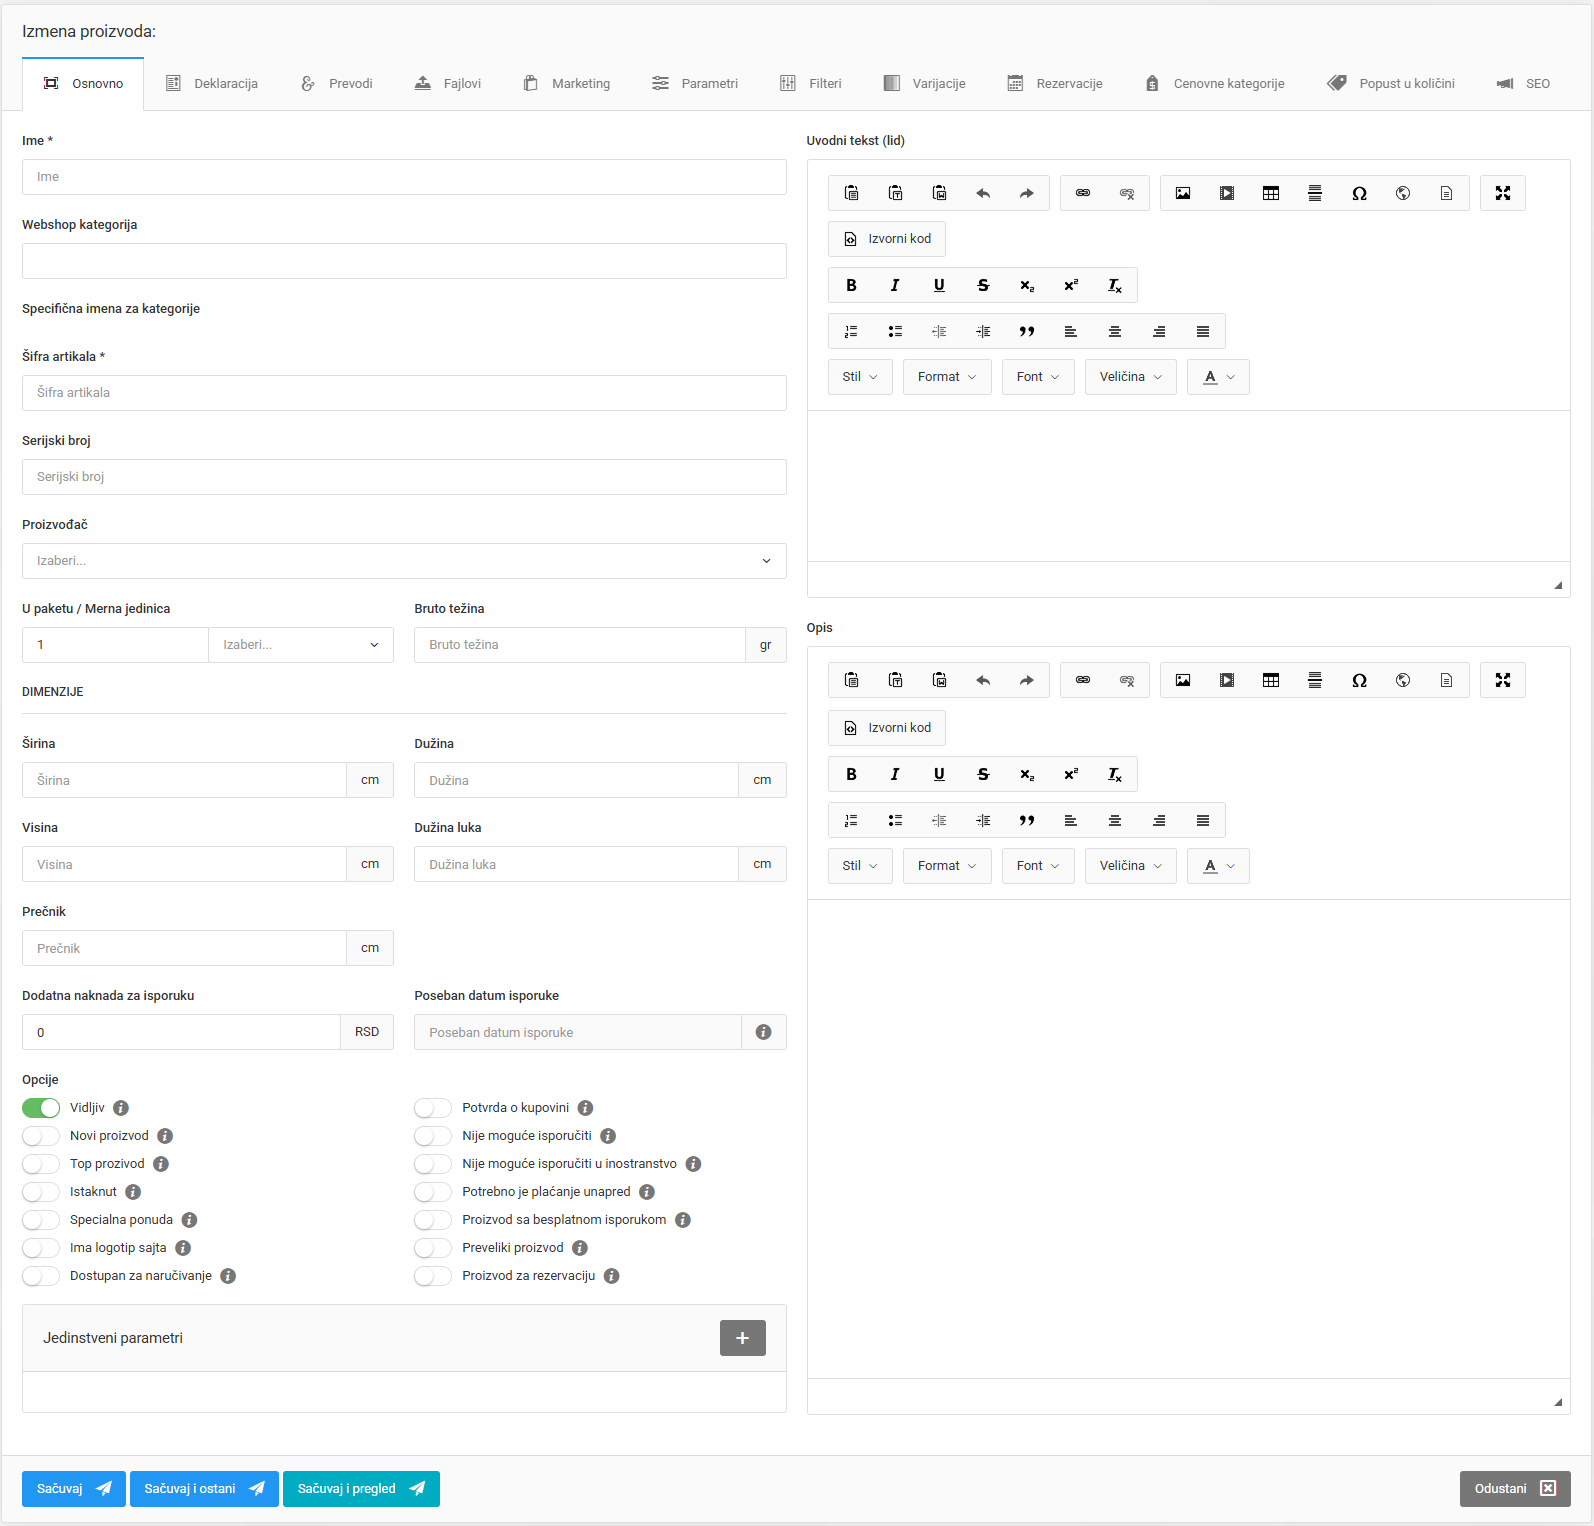The width and height of the screenshot is (1594, 1526).
Task: Maximize the Uvodni tekst editor
Action: [1503, 193]
